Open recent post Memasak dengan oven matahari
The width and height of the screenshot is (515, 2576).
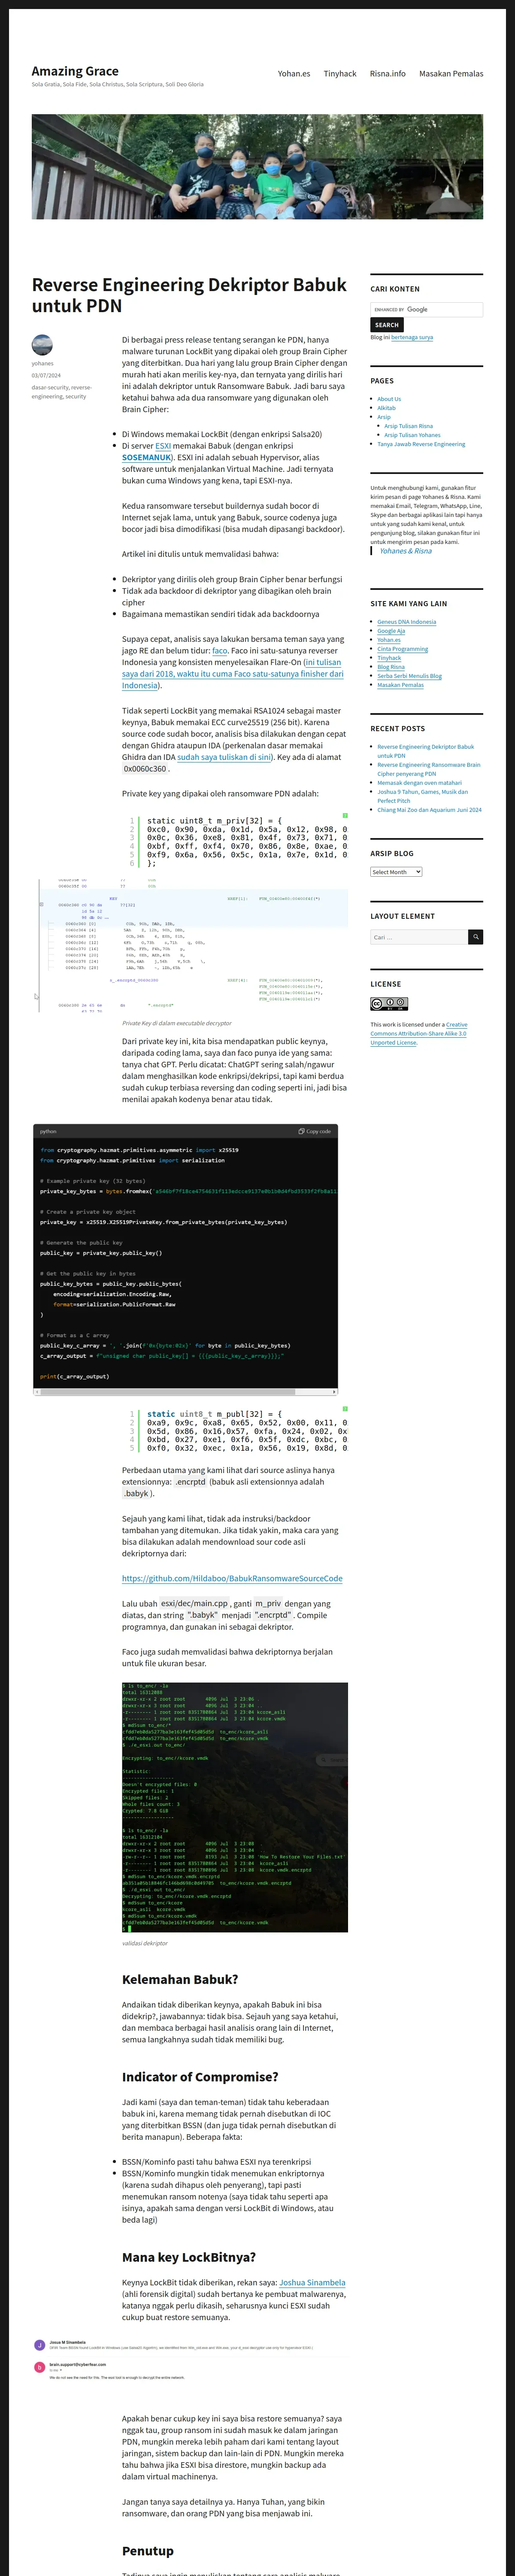coord(420,783)
